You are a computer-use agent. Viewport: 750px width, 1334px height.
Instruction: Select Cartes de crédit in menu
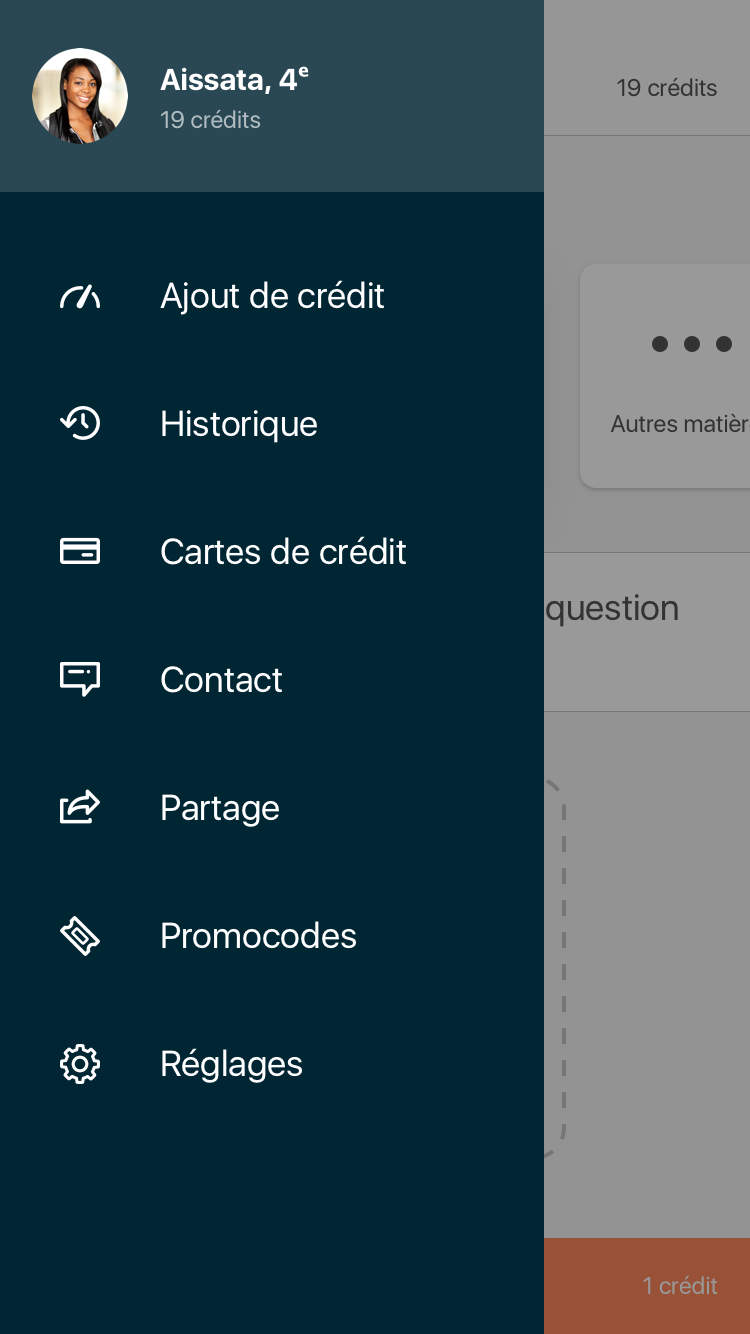[x=283, y=552]
